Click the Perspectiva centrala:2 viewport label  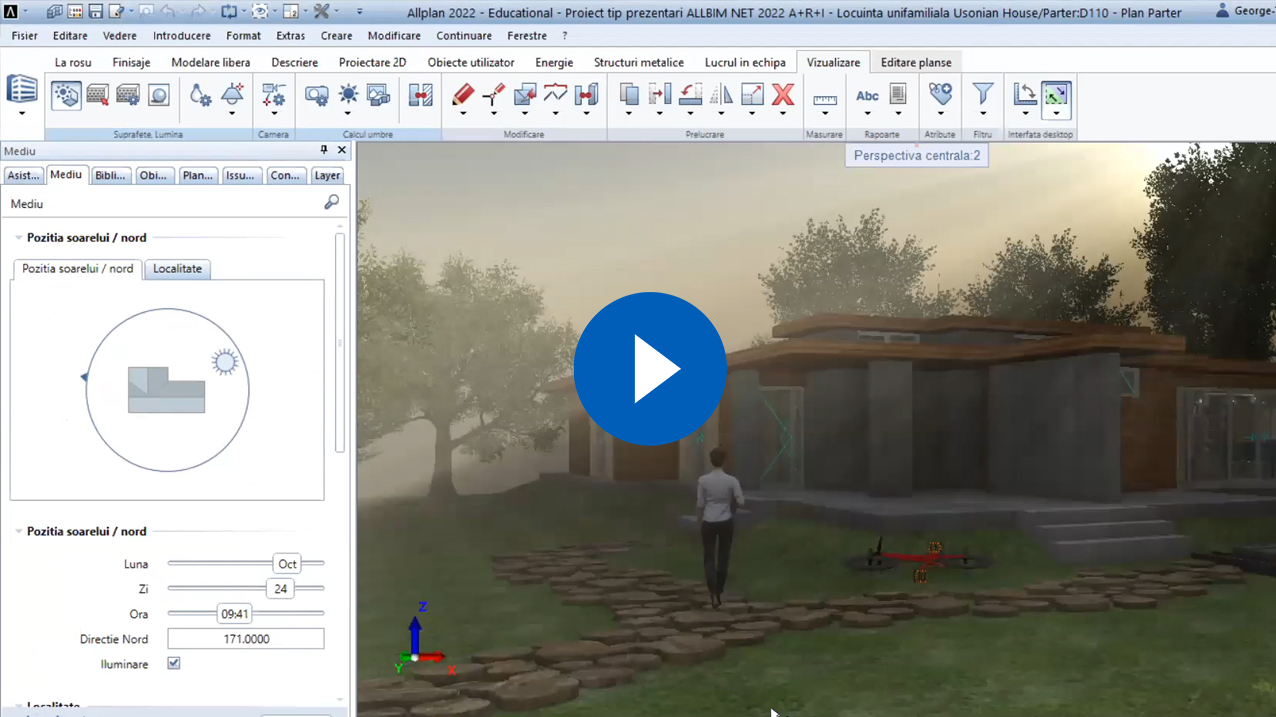[917, 156]
